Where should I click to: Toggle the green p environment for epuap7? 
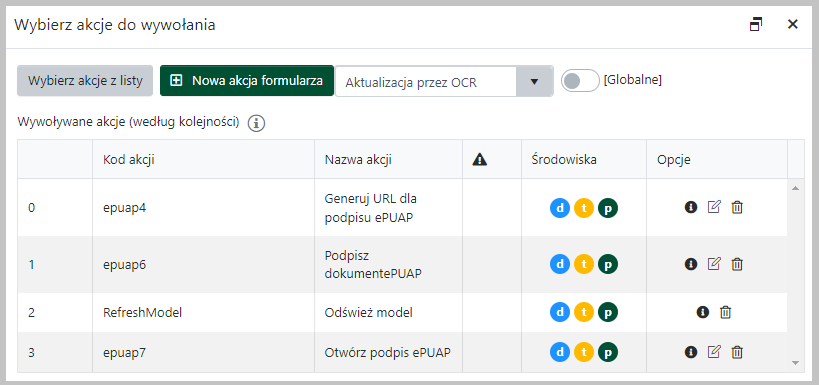[608, 353]
